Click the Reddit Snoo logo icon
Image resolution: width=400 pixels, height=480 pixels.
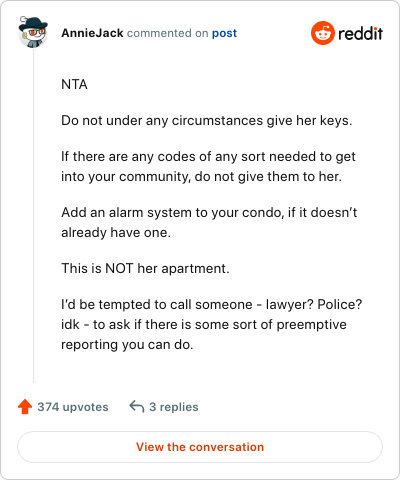click(x=322, y=33)
